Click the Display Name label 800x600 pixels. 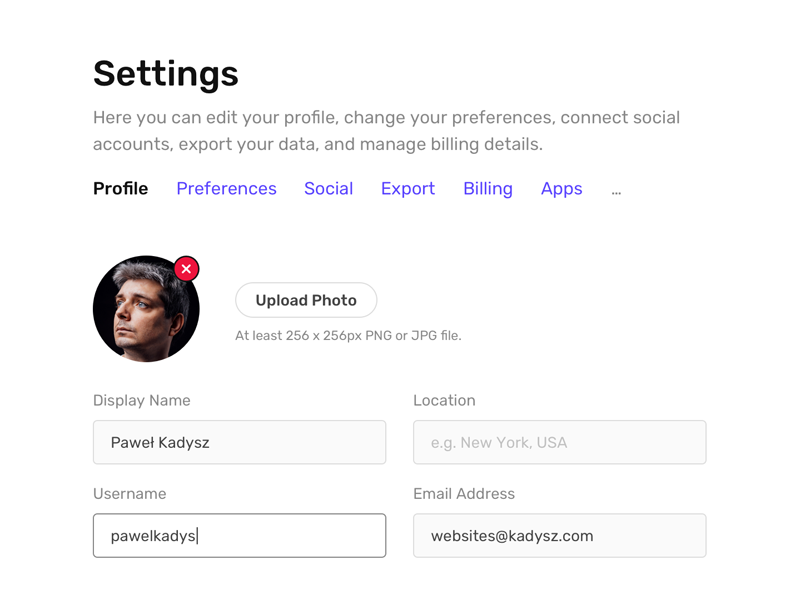pyautogui.click(x=141, y=400)
